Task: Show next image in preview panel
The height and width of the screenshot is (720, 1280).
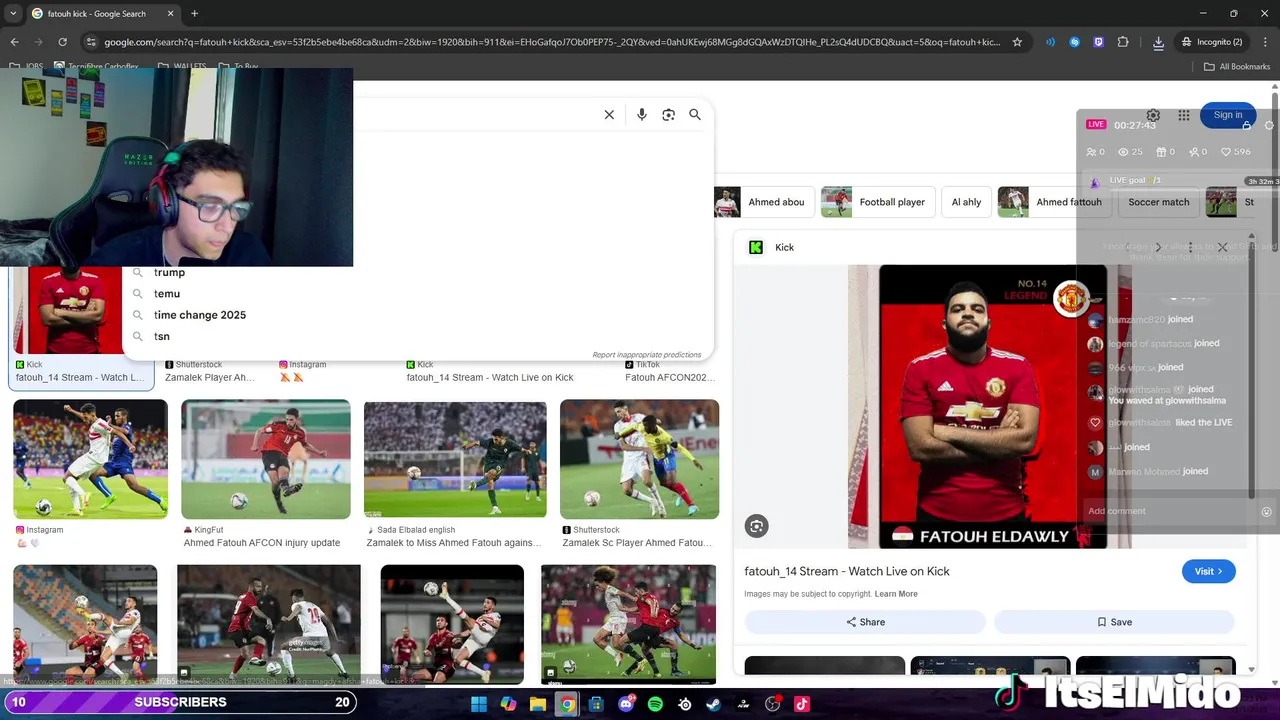Action: (1159, 247)
